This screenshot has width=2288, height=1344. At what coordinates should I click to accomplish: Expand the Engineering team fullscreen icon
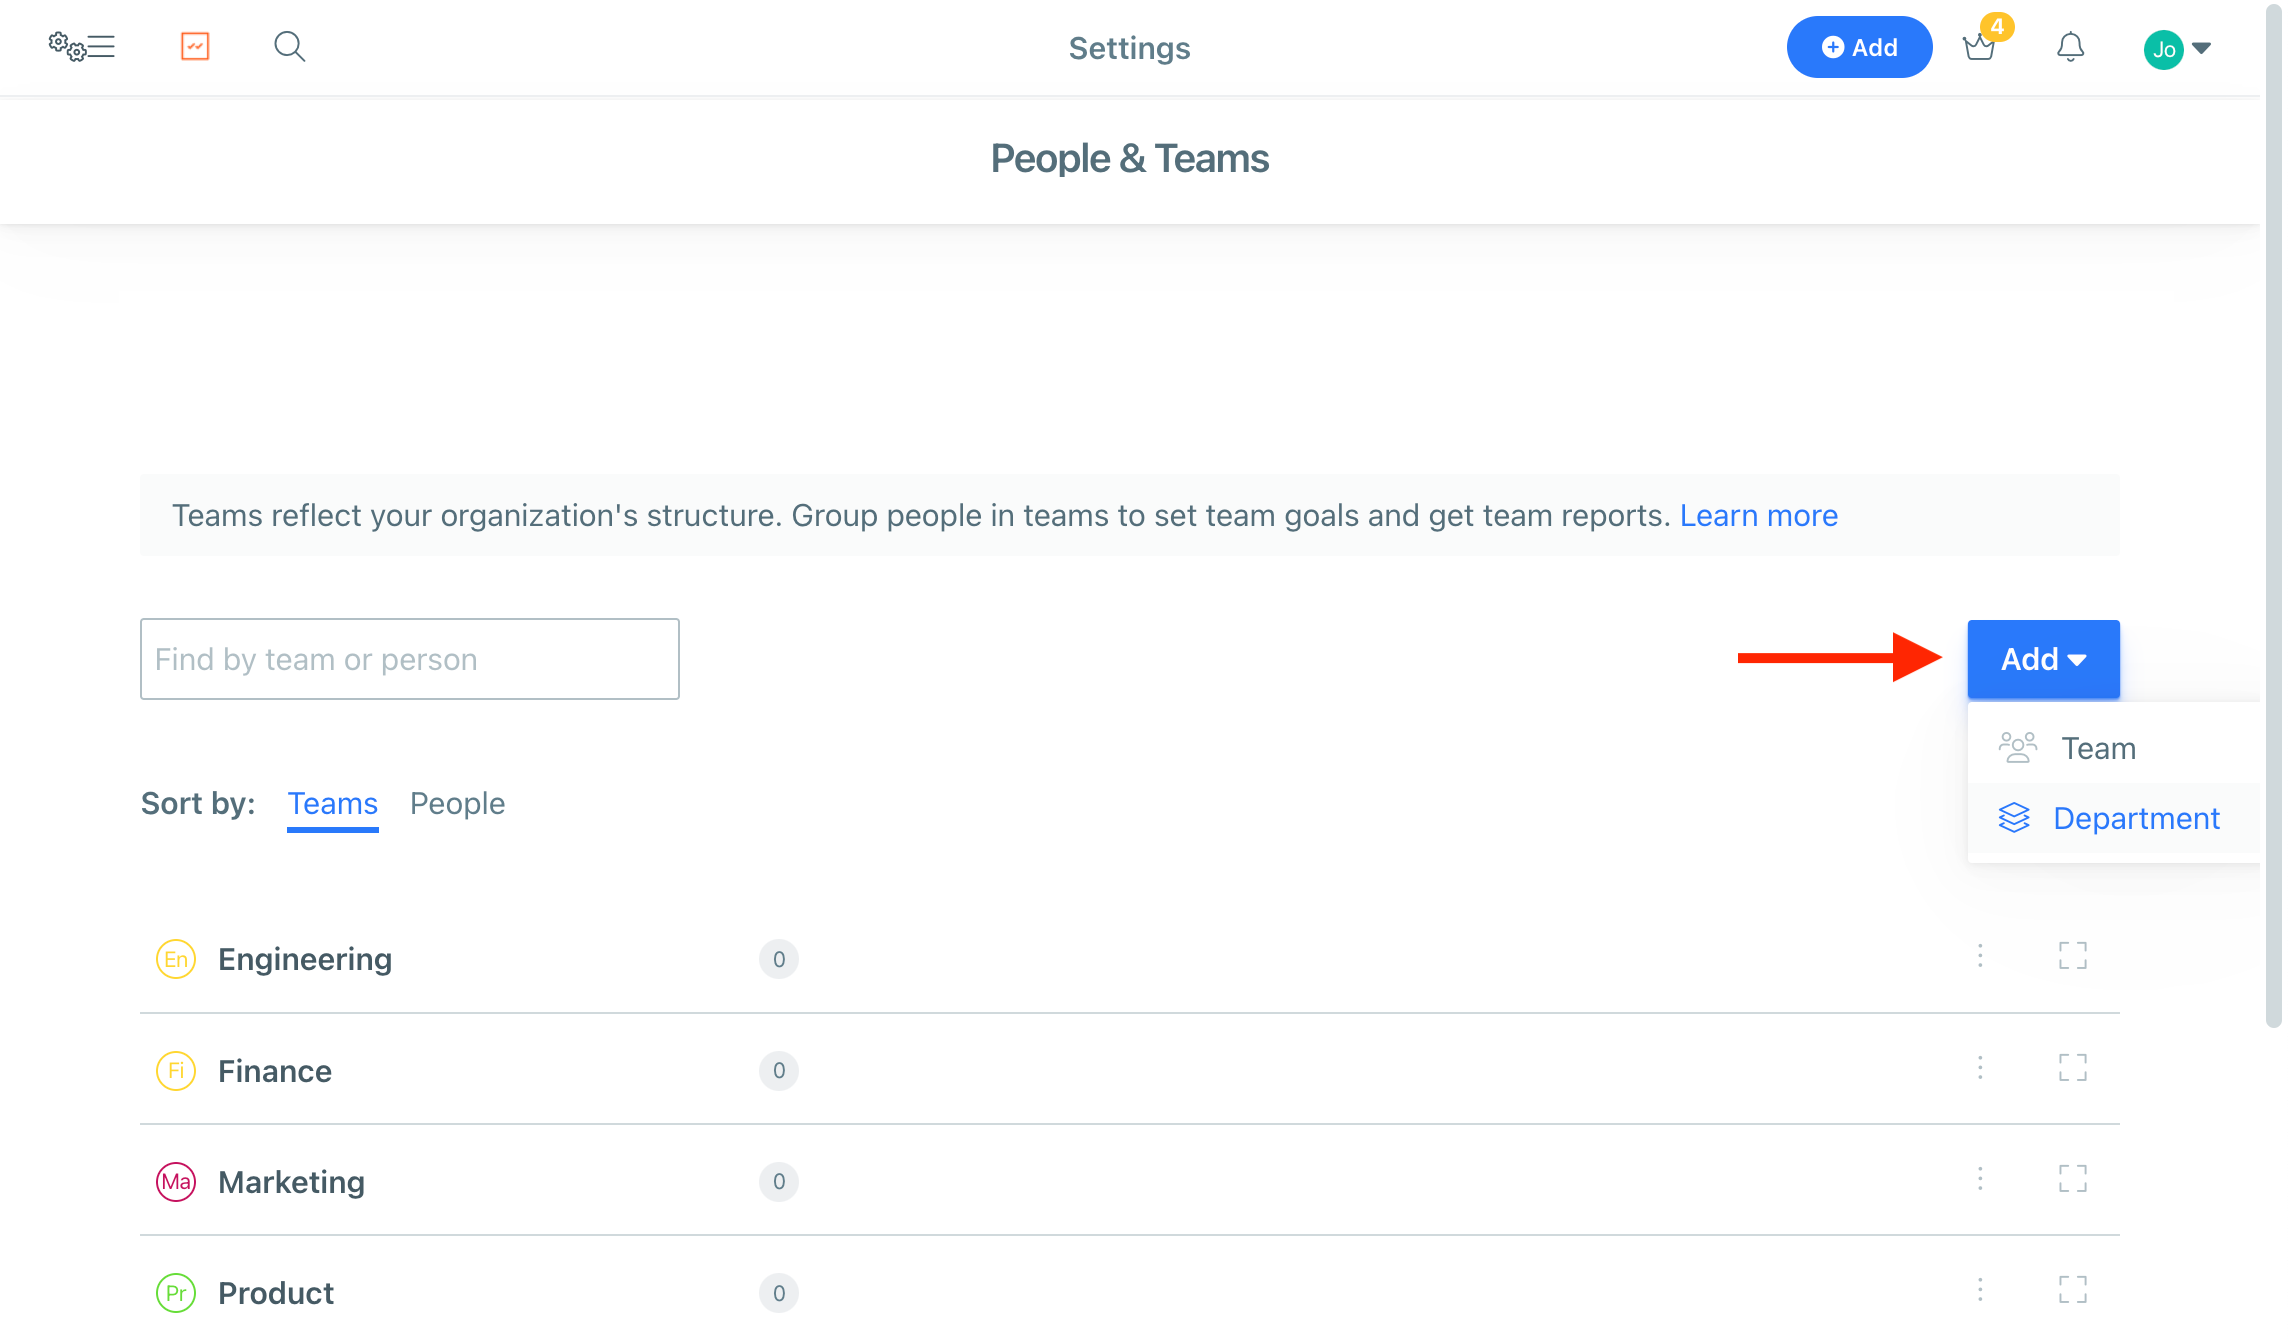click(x=2073, y=956)
